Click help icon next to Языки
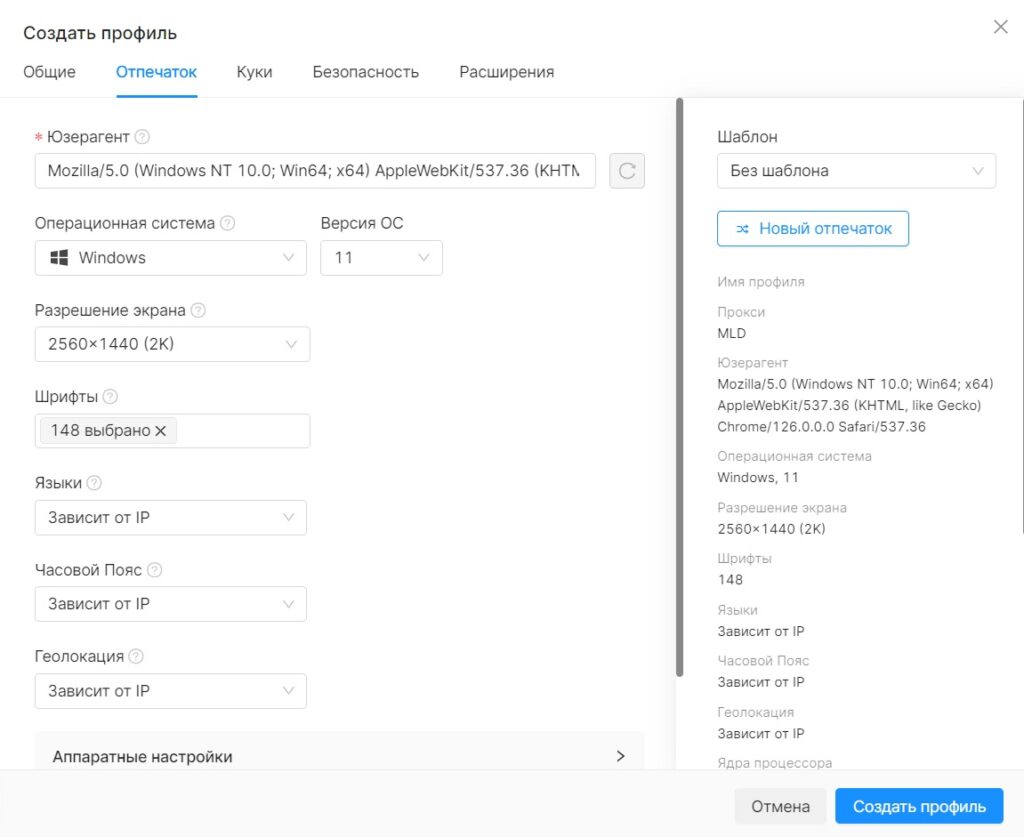This screenshot has width=1024, height=837. pos(94,483)
